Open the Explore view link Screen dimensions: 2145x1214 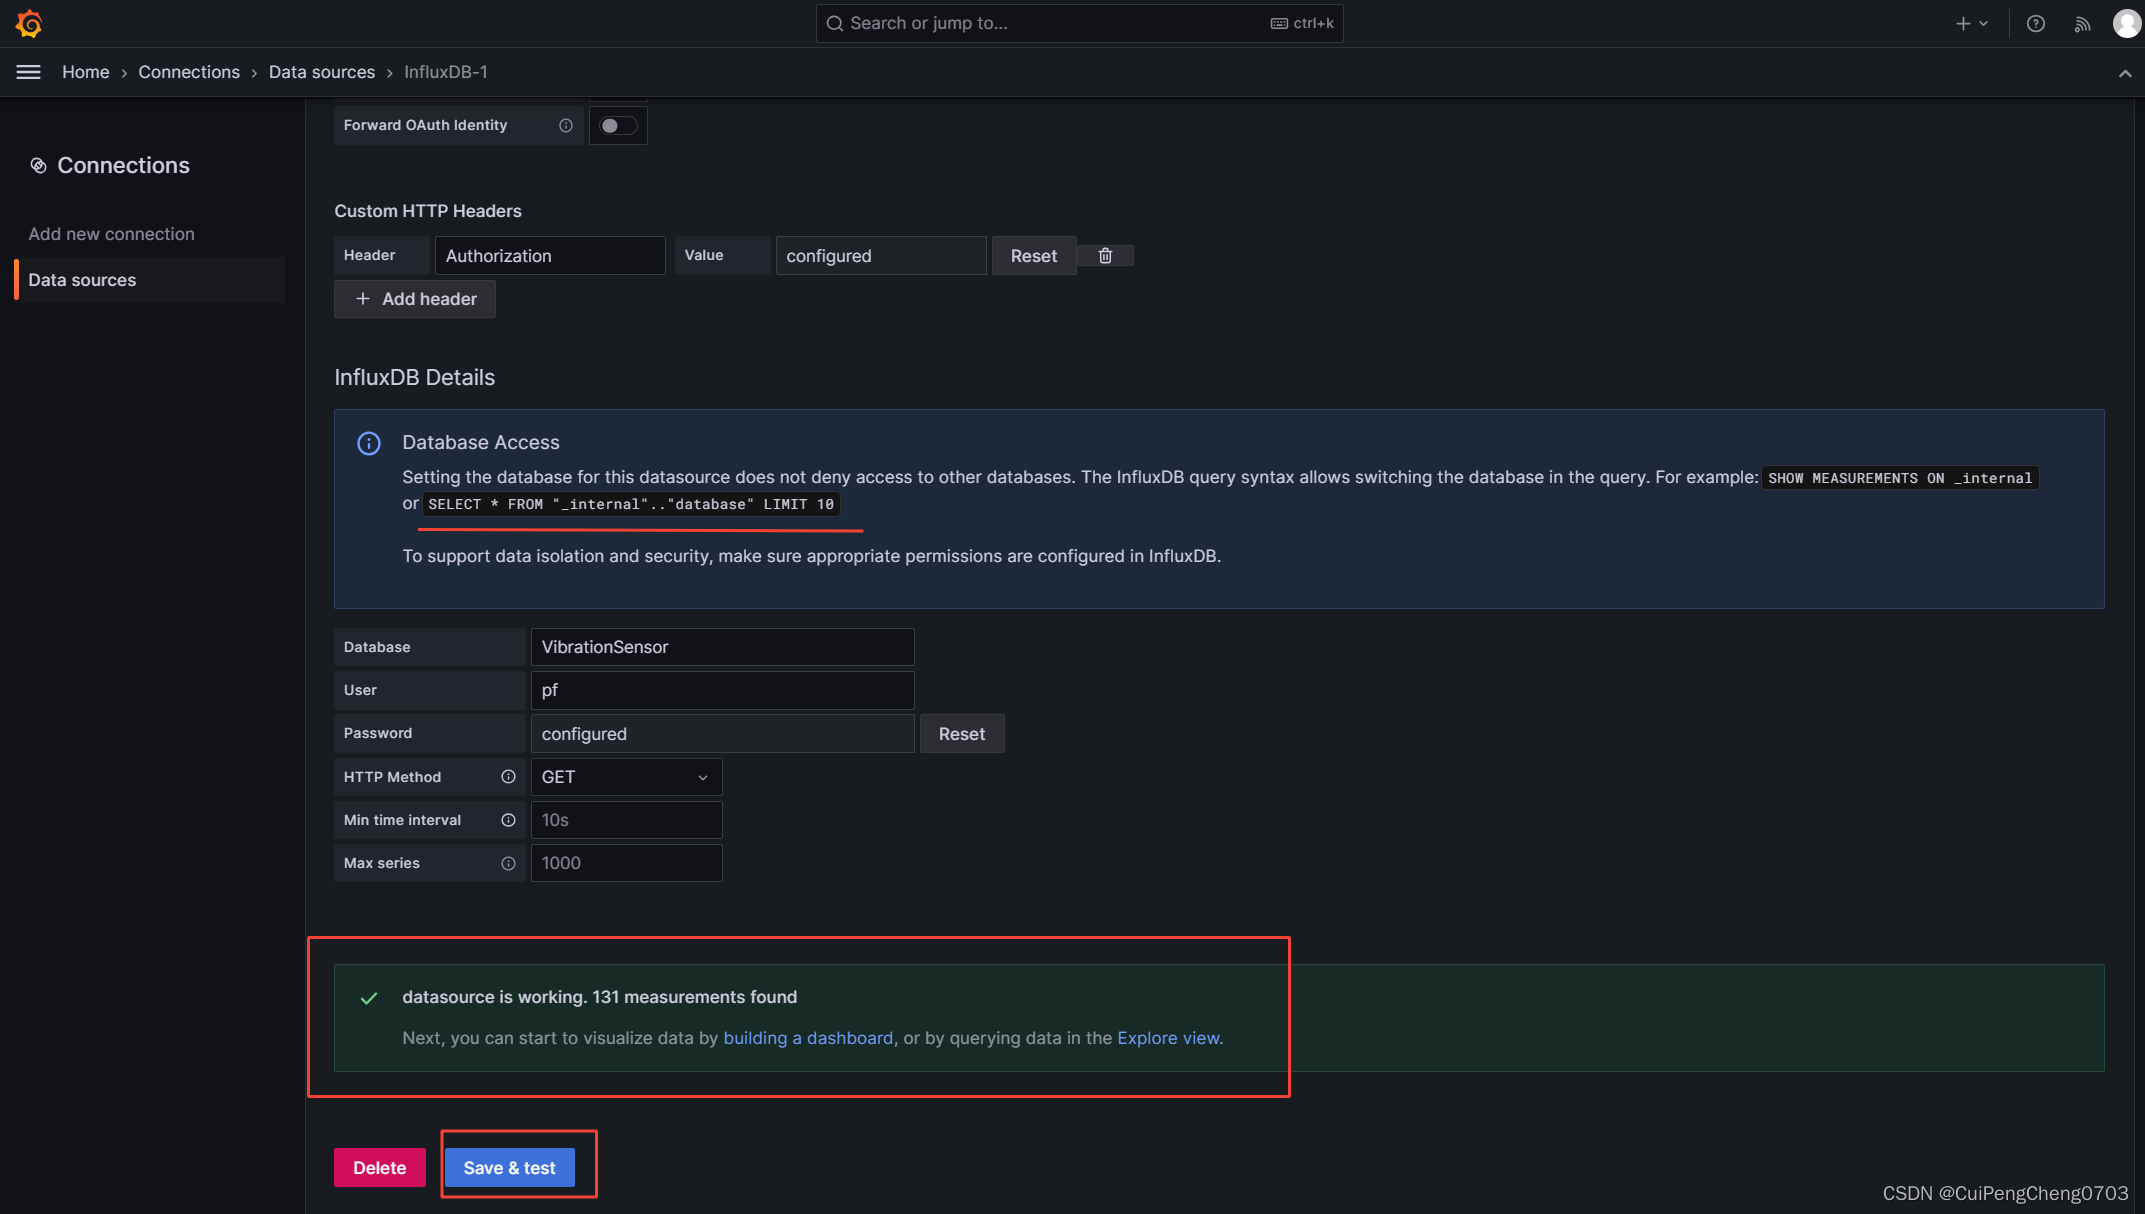click(1168, 1038)
